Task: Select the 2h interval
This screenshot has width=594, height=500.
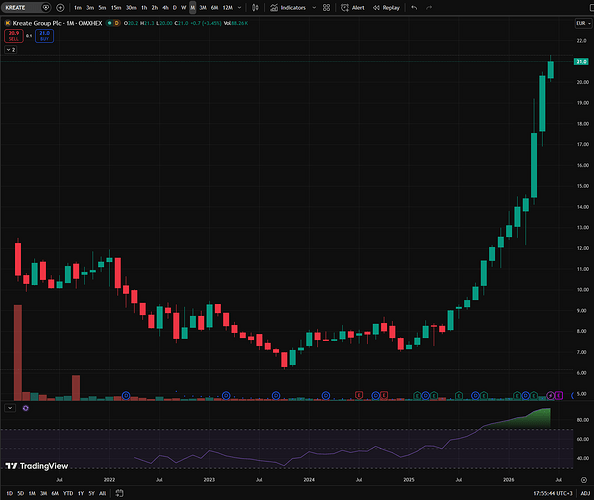Action: coord(155,8)
